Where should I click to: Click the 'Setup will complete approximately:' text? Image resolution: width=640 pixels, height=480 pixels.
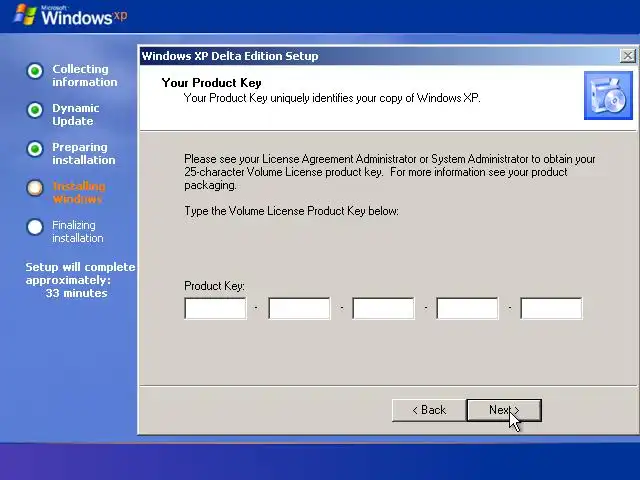pos(80,273)
